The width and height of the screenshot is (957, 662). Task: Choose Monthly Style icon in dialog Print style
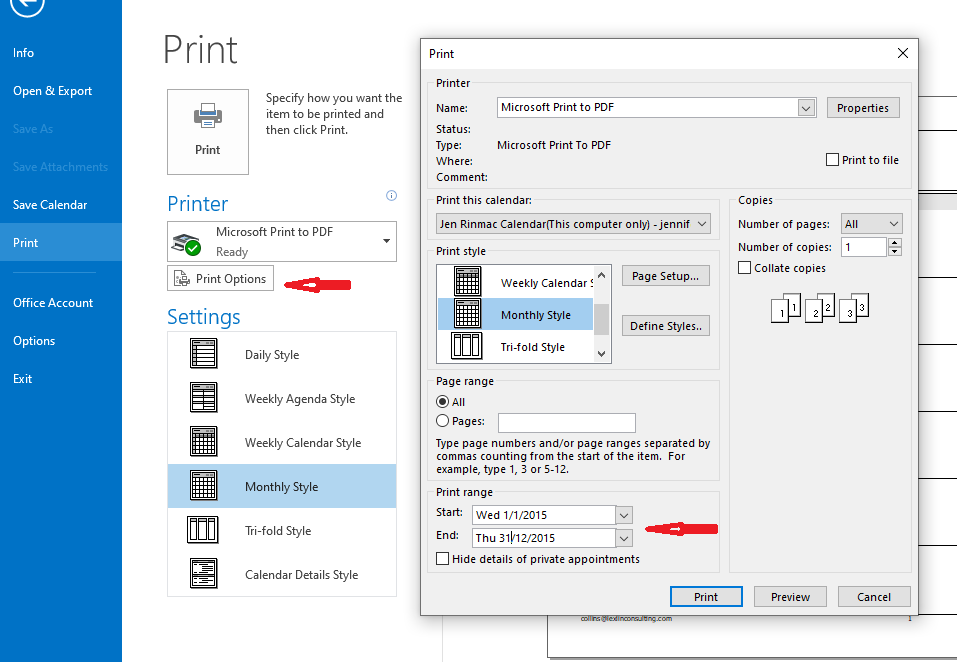tap(468, 314)
